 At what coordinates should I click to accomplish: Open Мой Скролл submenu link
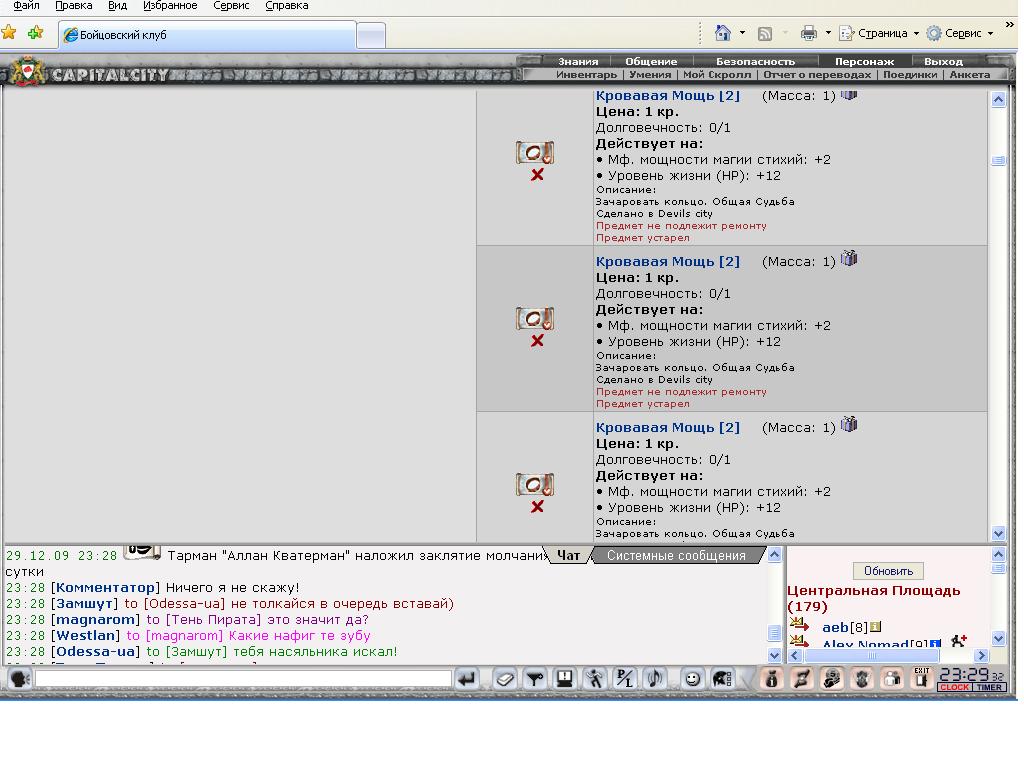pyautogui.click(x=717, y=74)
